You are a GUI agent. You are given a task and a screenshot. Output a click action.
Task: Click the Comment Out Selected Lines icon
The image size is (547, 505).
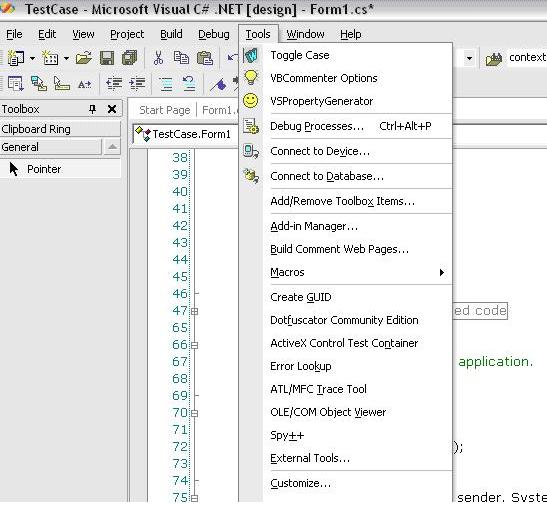166,84
